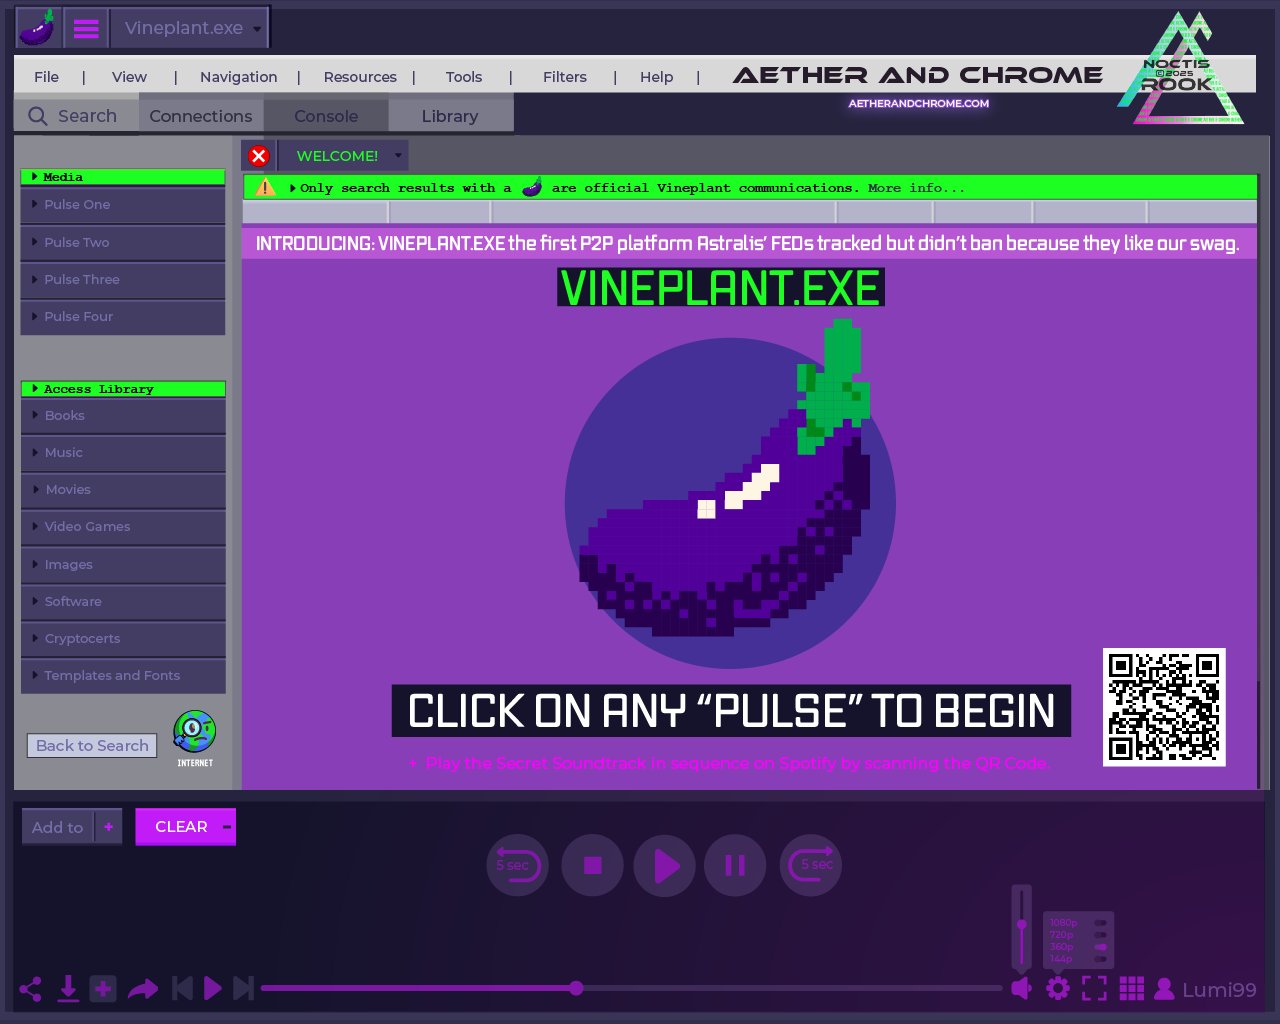This screenshot has height=1024, width=1280.
Task: Open the Resources menu
Action: tap(360, 77)
